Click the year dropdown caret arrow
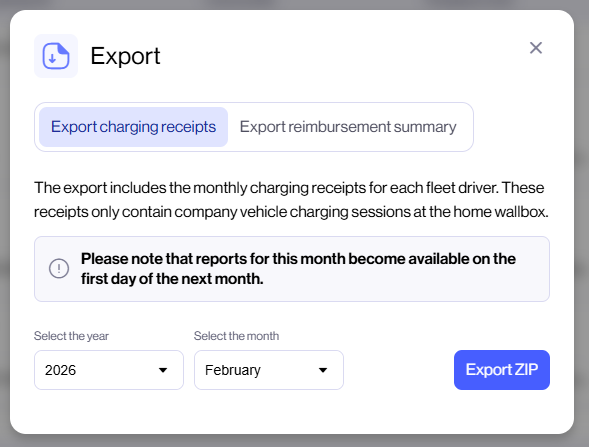This screenshot has width=589, height=447. tap(163, 370)
